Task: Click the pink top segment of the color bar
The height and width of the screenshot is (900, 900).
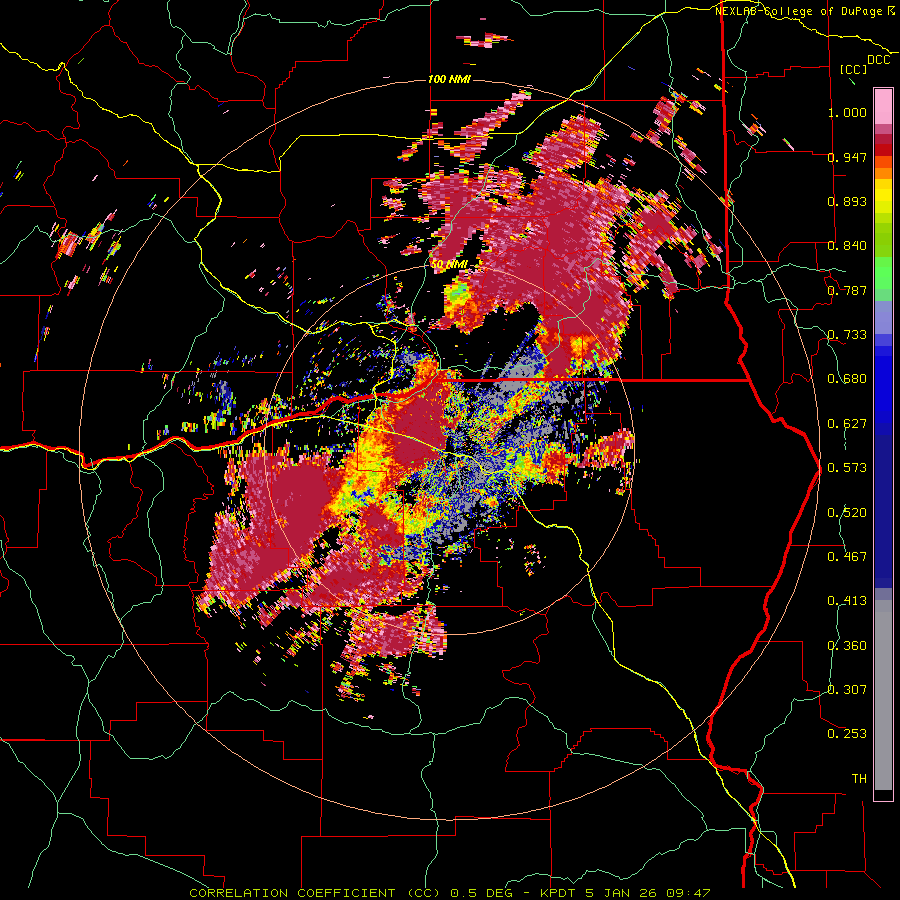Action: pos(883,107)
